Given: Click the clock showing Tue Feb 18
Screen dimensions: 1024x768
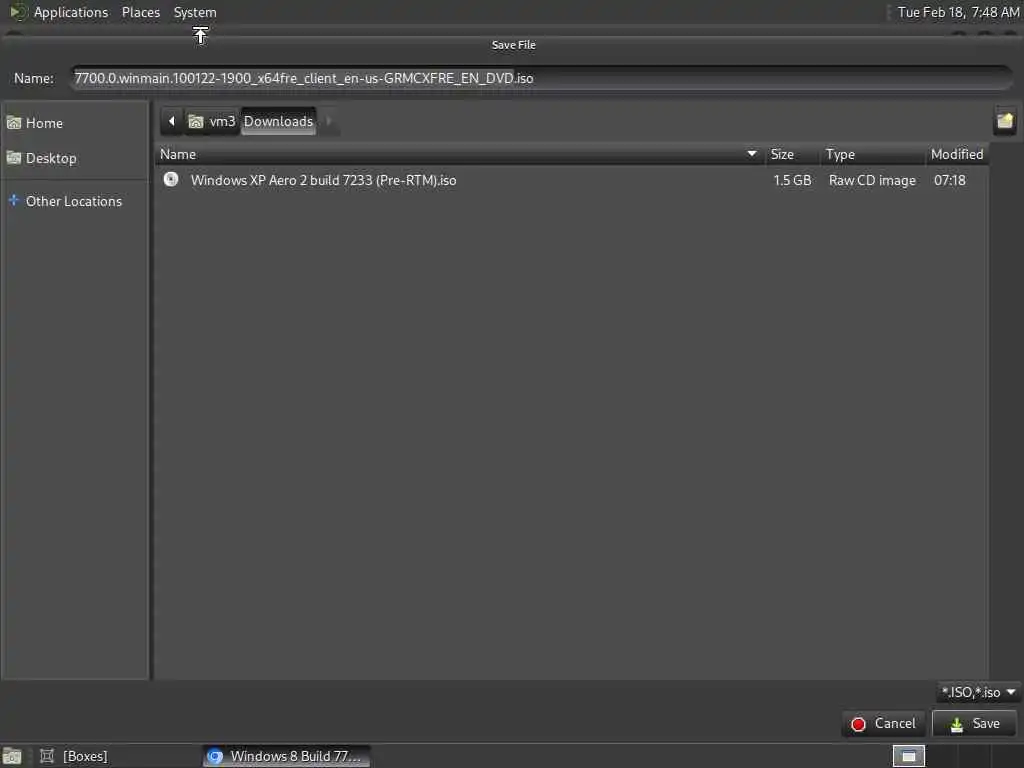Looking at the screenshot, I should (957, 12).
